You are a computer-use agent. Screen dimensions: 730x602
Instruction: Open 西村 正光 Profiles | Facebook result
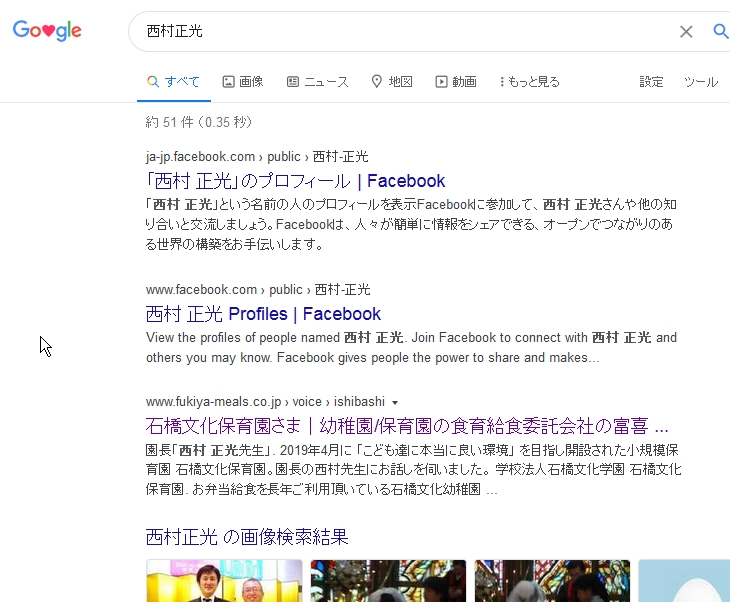263,314
